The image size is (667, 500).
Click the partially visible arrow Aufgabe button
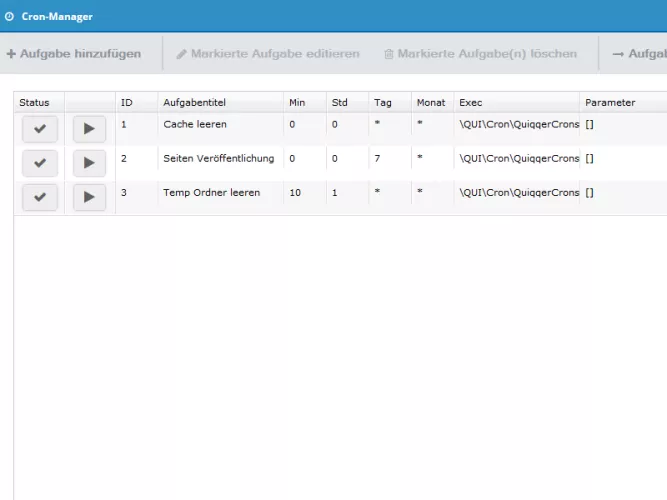coord(639,53)
